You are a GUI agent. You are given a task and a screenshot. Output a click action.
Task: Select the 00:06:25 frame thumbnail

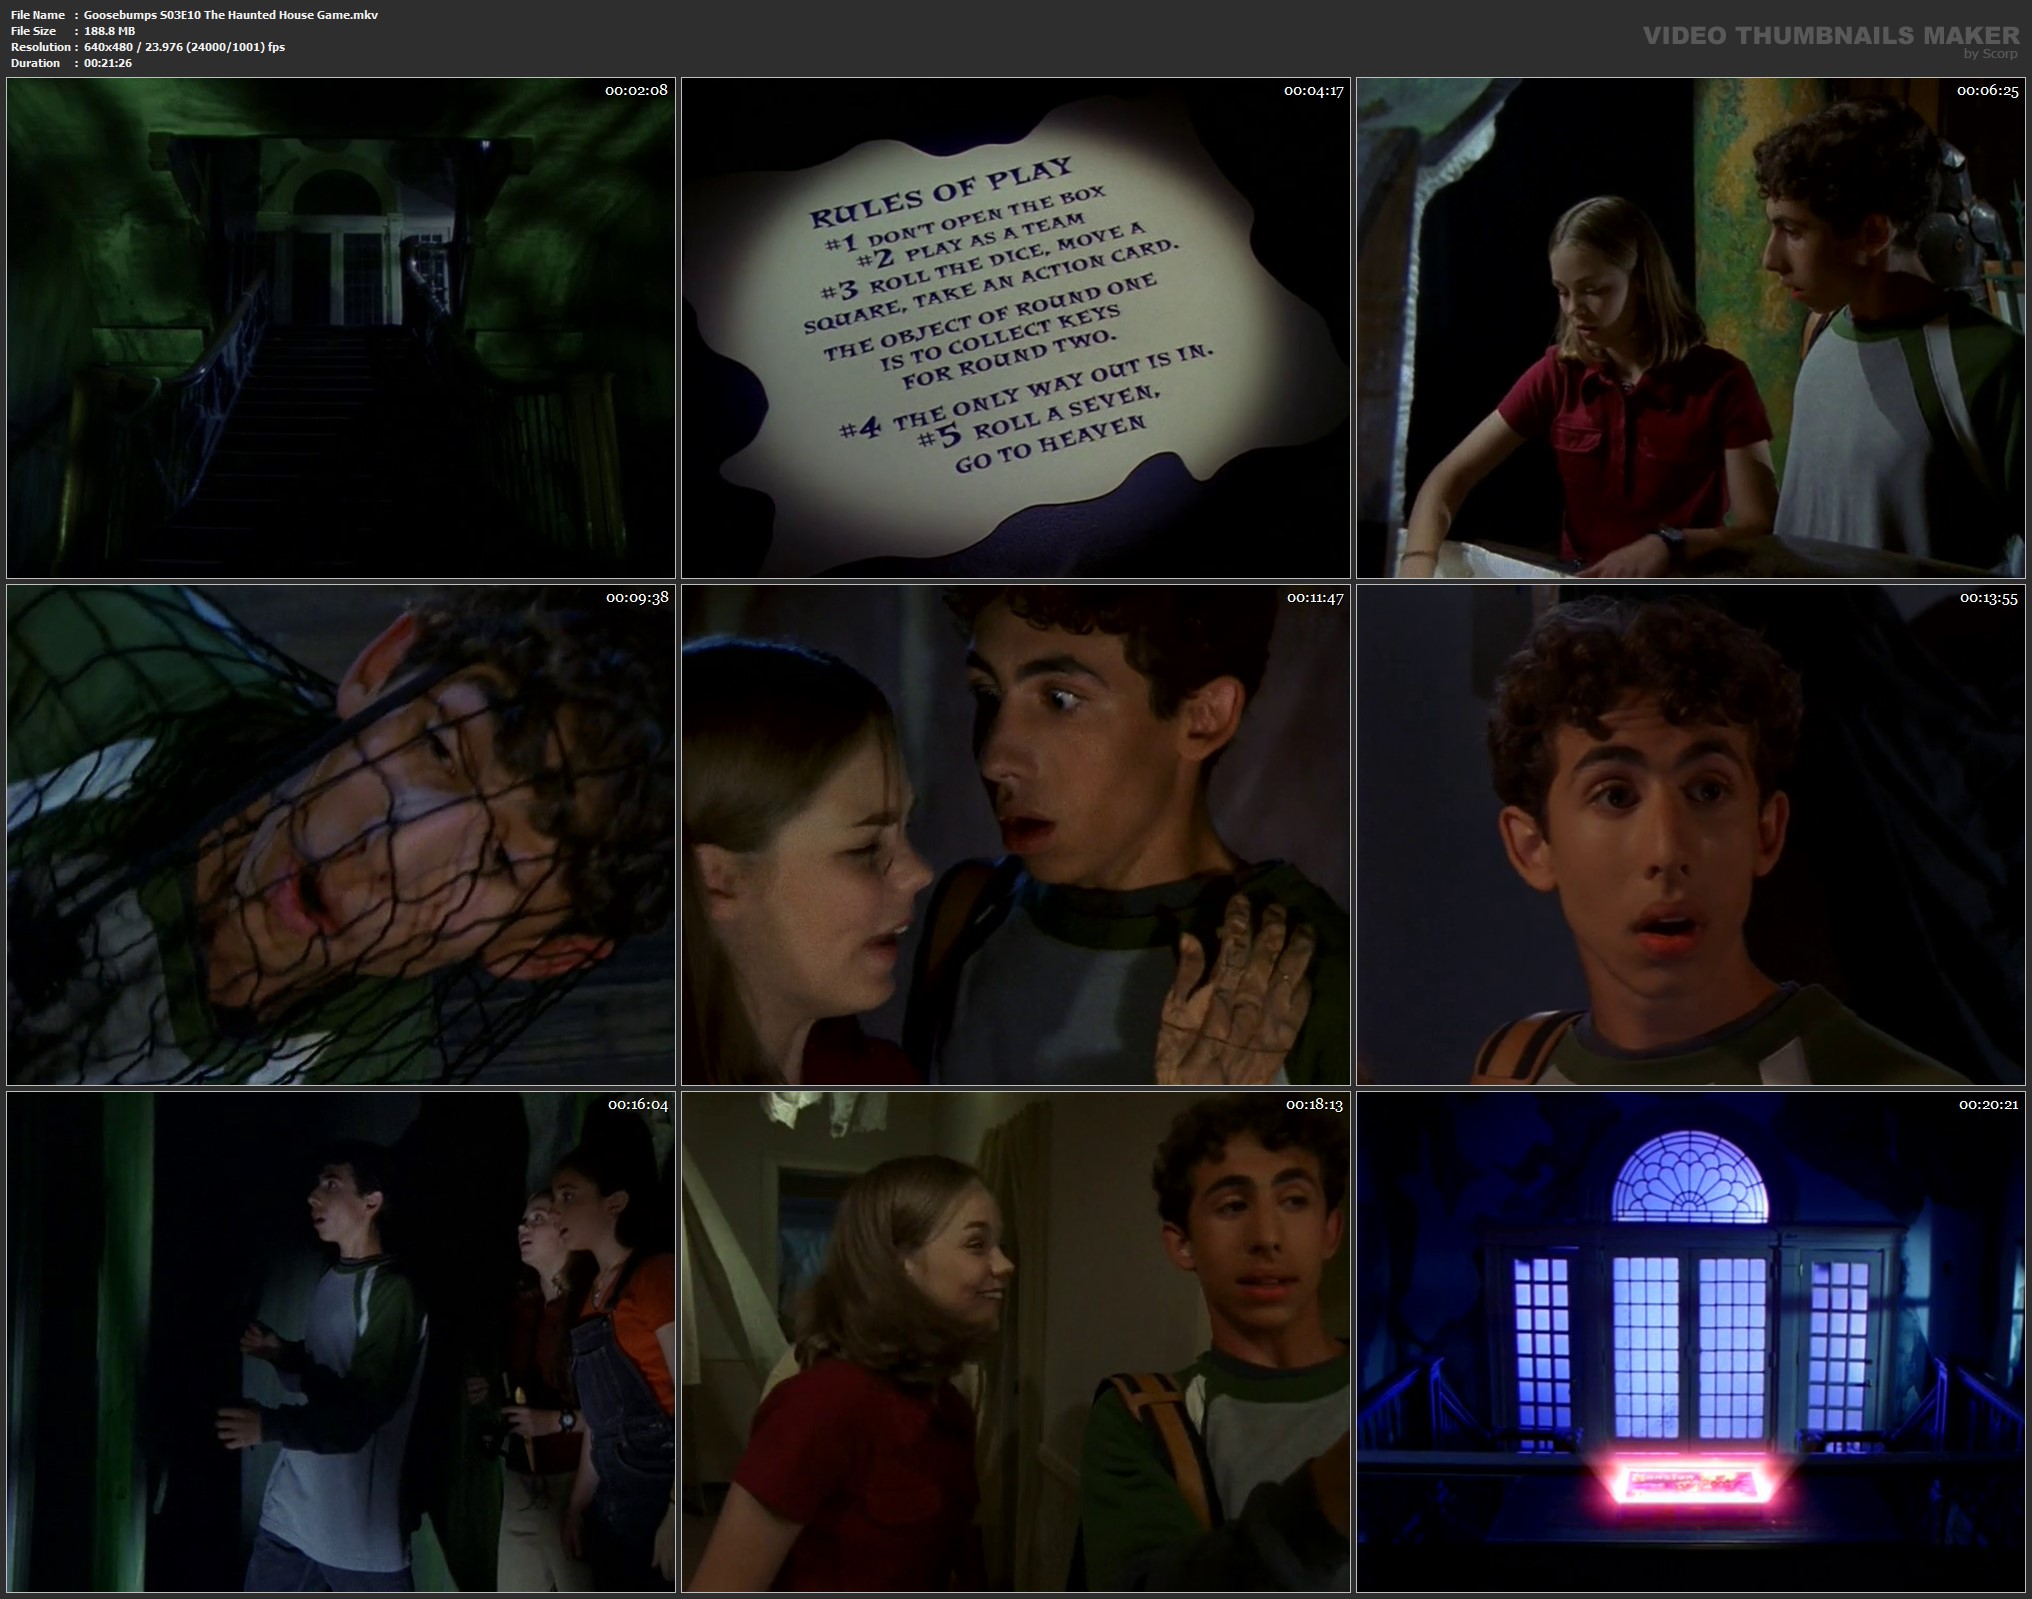click(x=1690, y=328)
